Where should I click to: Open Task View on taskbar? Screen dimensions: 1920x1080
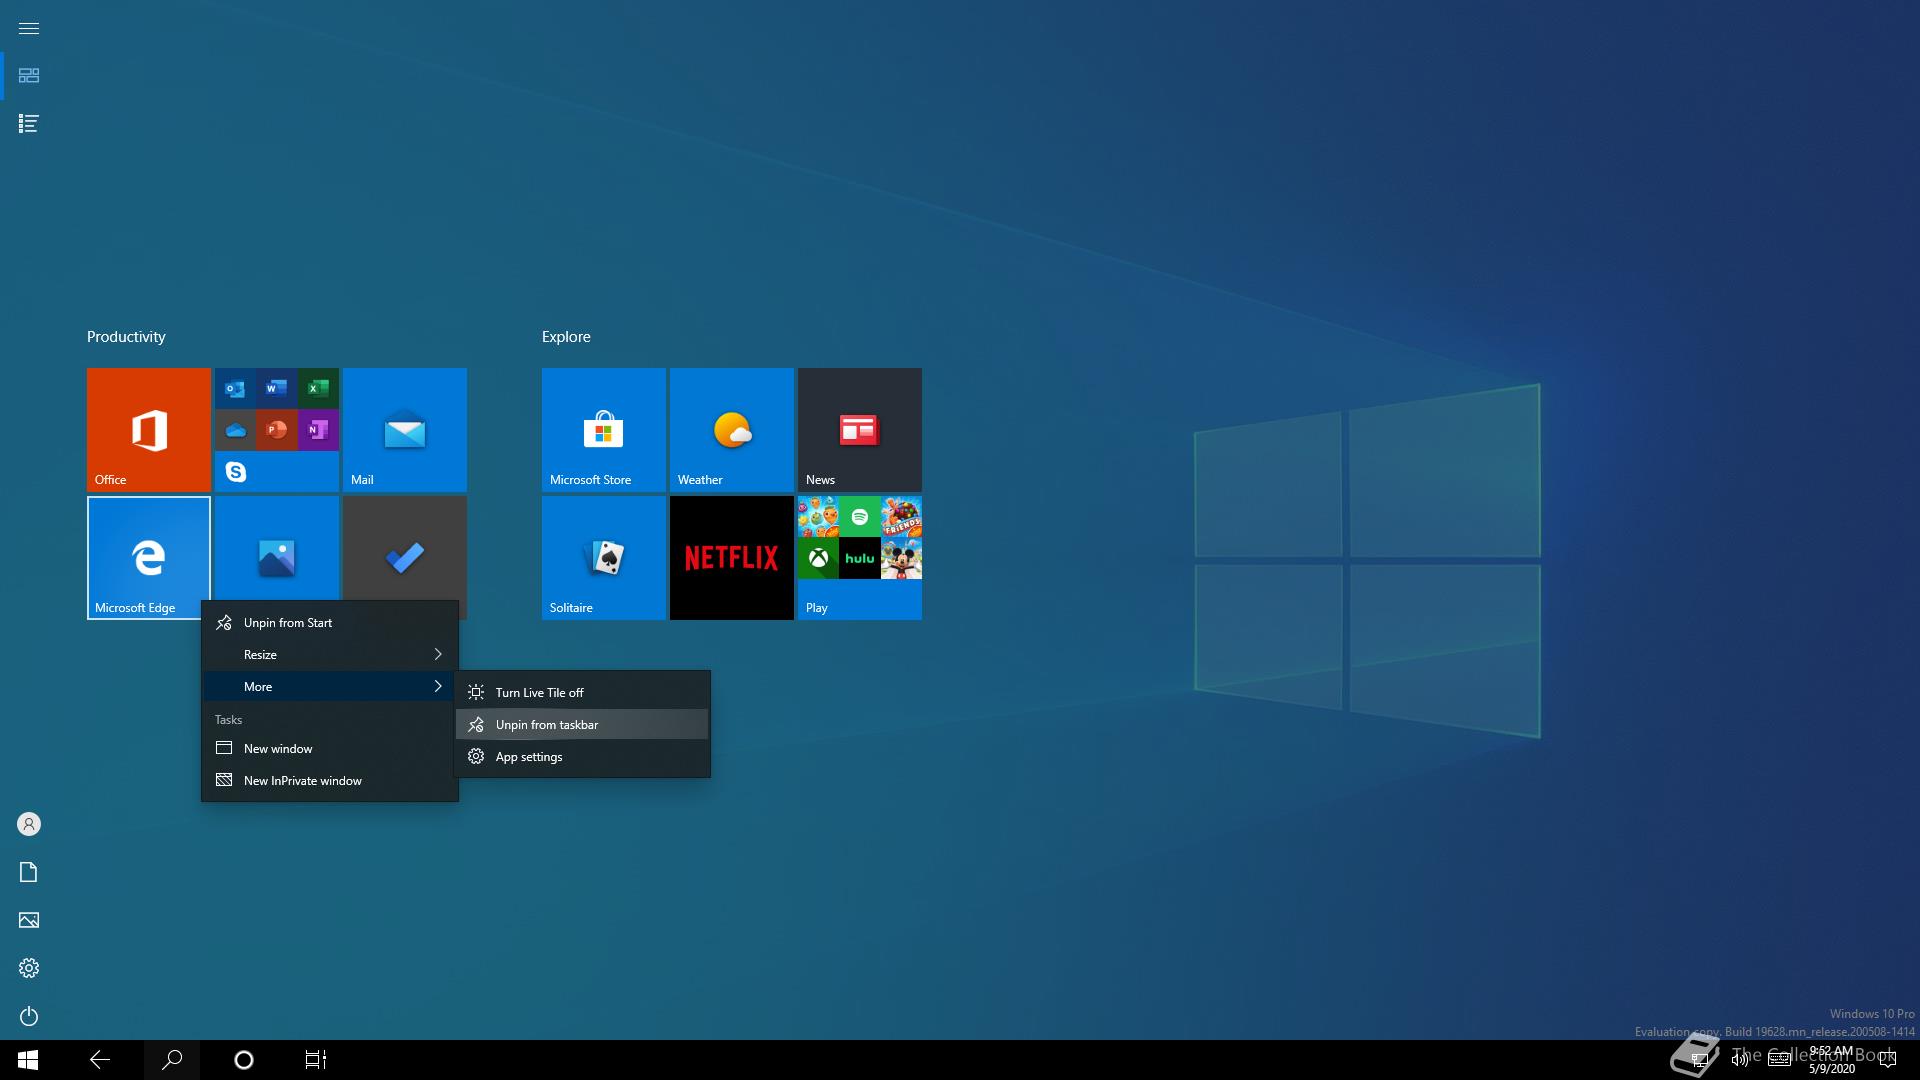315,1060
